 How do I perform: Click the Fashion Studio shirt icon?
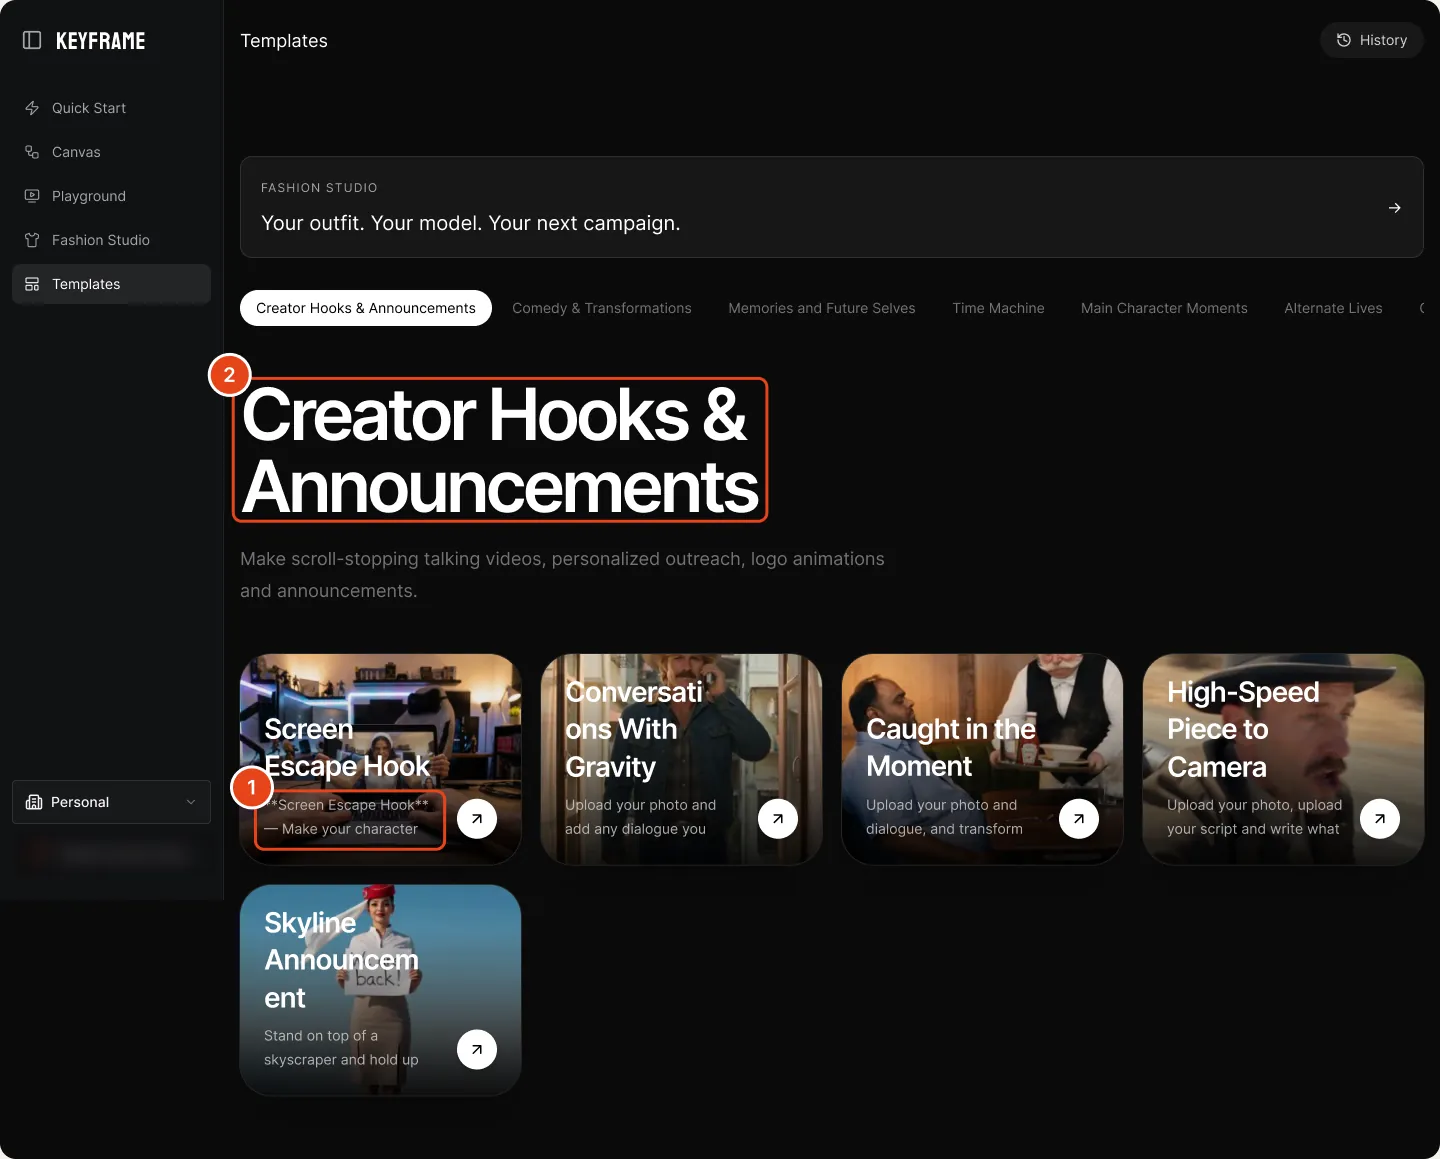(x=32, y=240)
